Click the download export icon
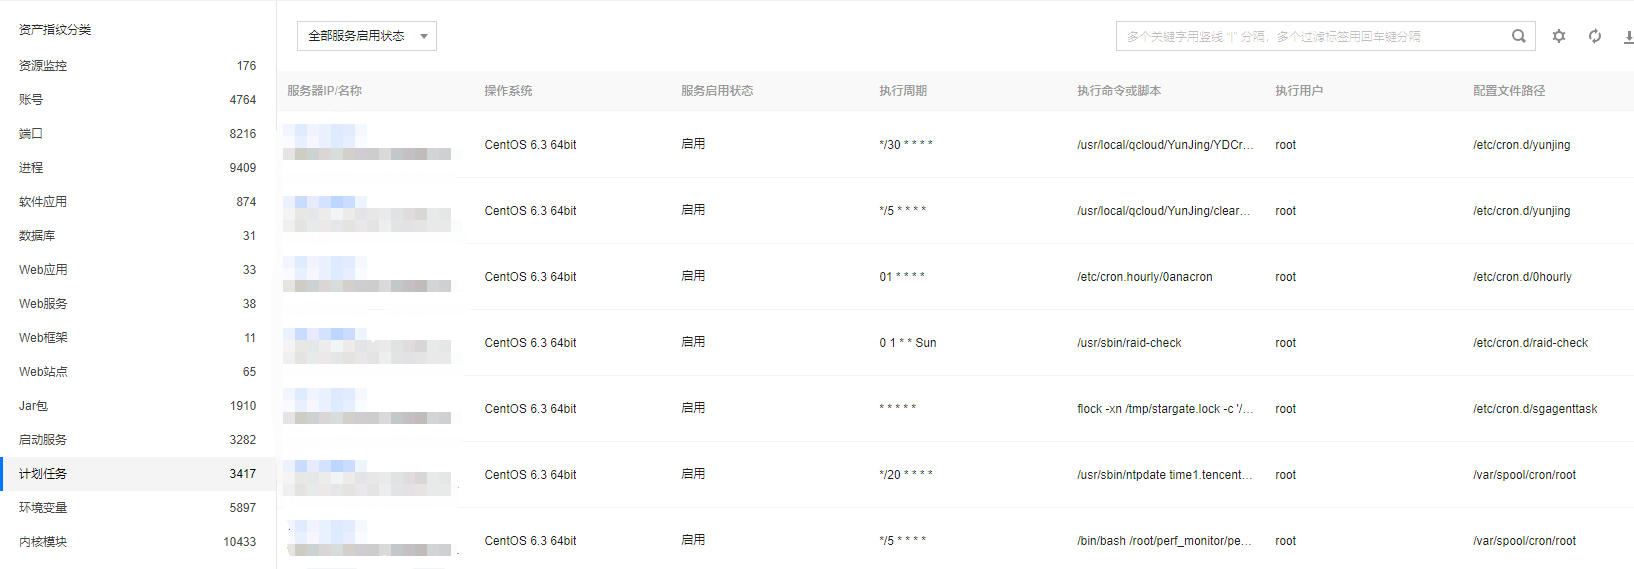Image resolution: width=1634 pixels, height=569 pixels. (x=1628, y=37)
